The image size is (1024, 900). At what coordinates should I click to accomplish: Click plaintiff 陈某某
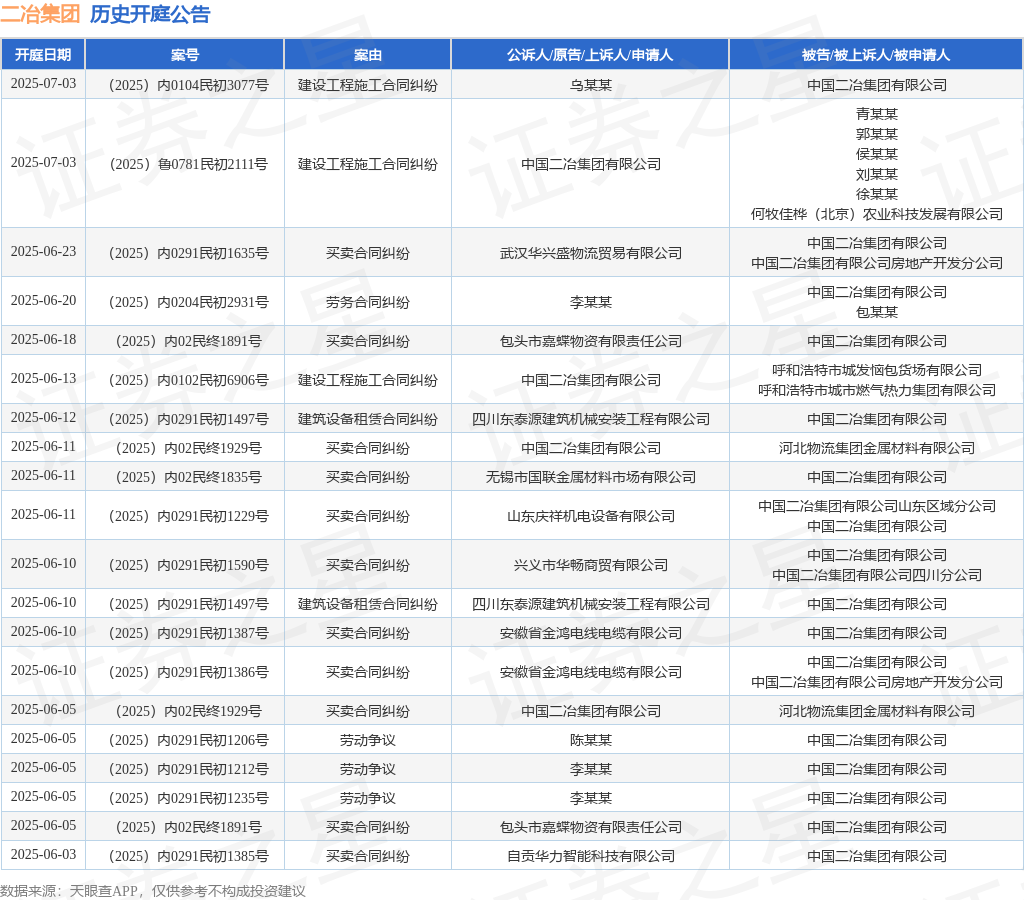click(590, 740)
